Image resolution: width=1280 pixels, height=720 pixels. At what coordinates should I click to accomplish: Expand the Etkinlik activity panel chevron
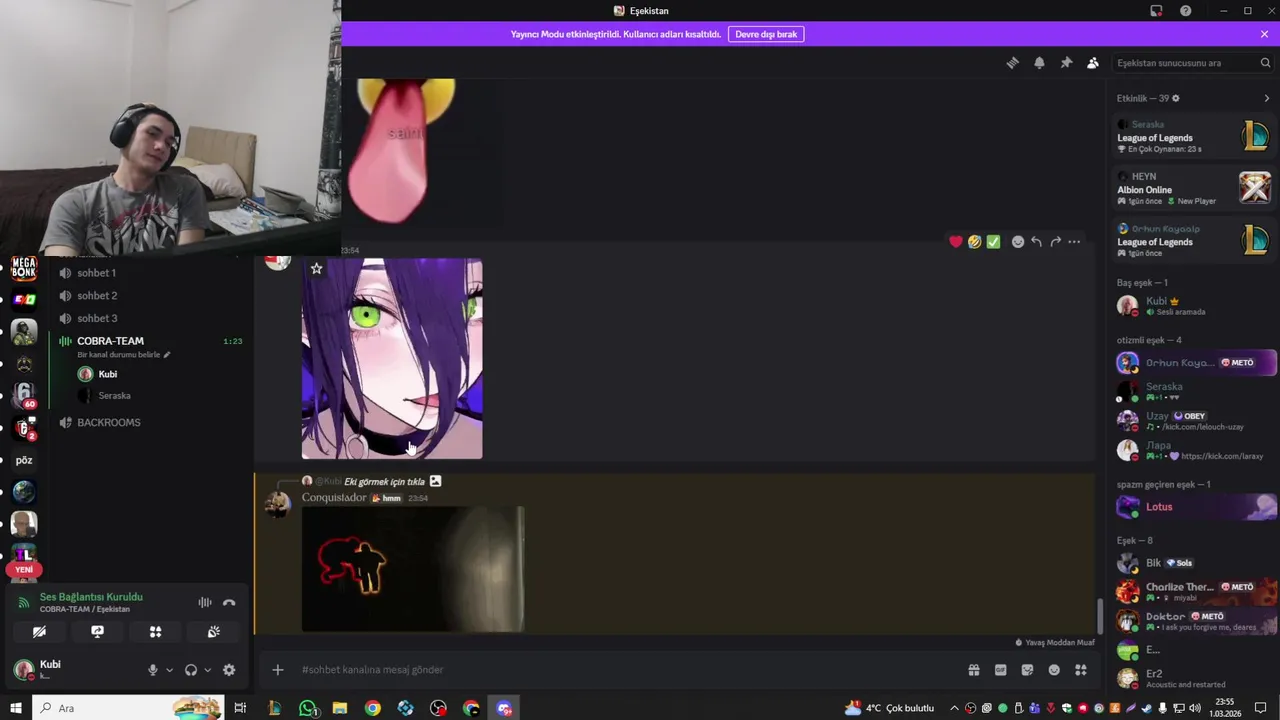pos(1266,98)
